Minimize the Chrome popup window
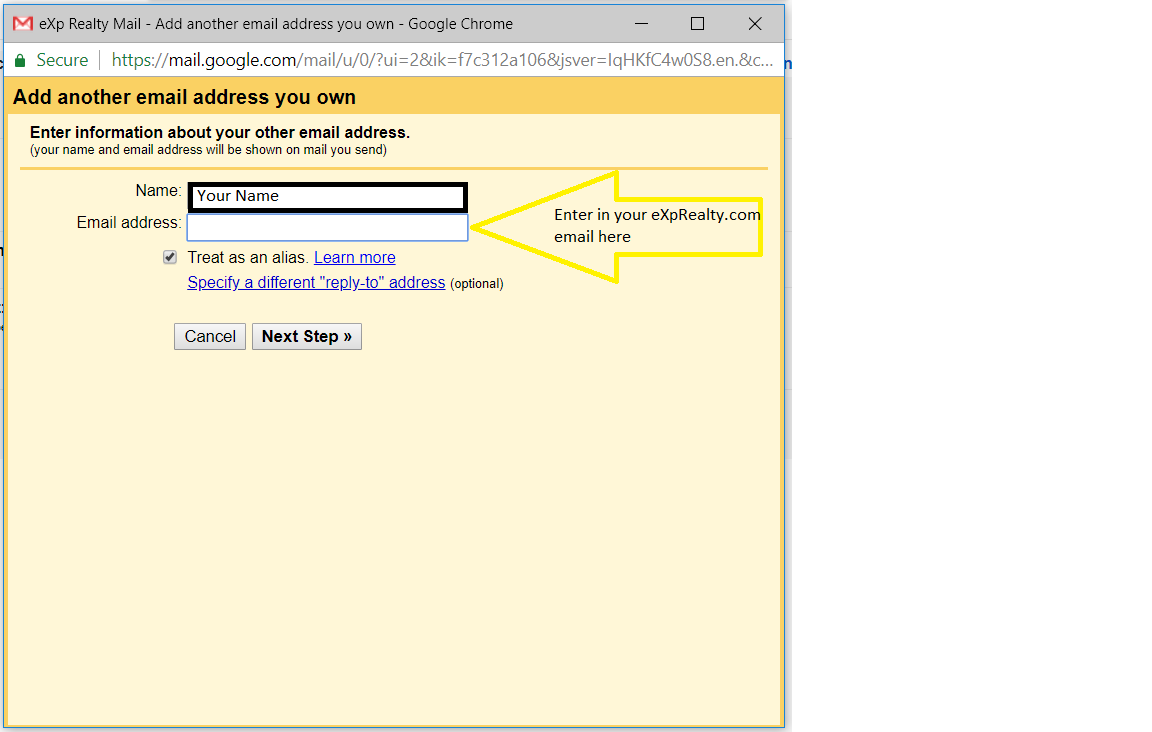This screenshot has width=1152, height=732. point(641,24)
